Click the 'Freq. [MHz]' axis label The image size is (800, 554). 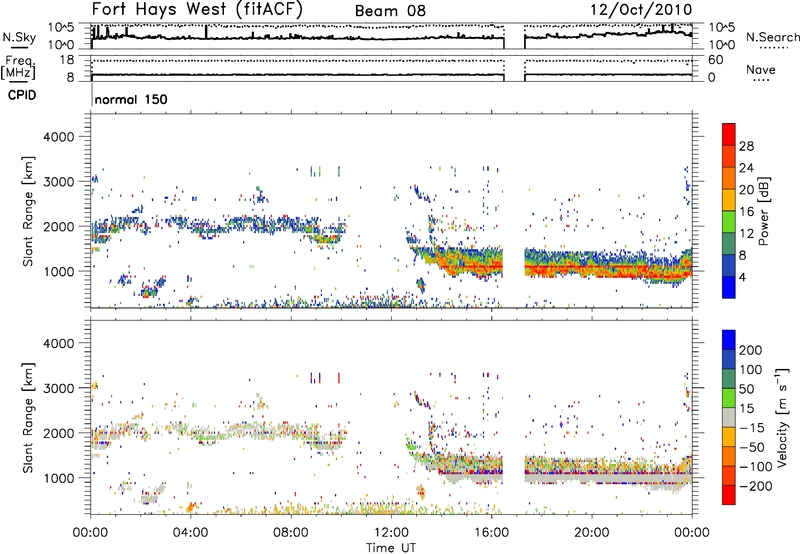coord(18,67)
